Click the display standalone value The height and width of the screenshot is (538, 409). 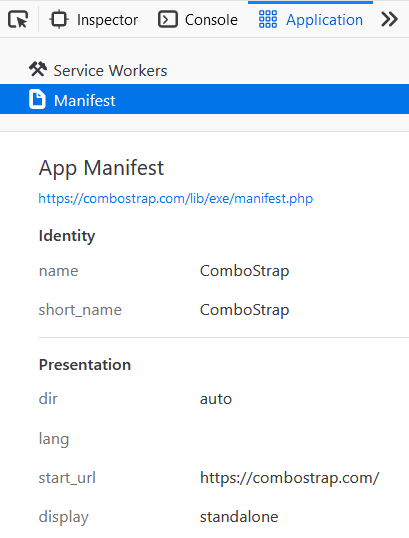[239, 517]
